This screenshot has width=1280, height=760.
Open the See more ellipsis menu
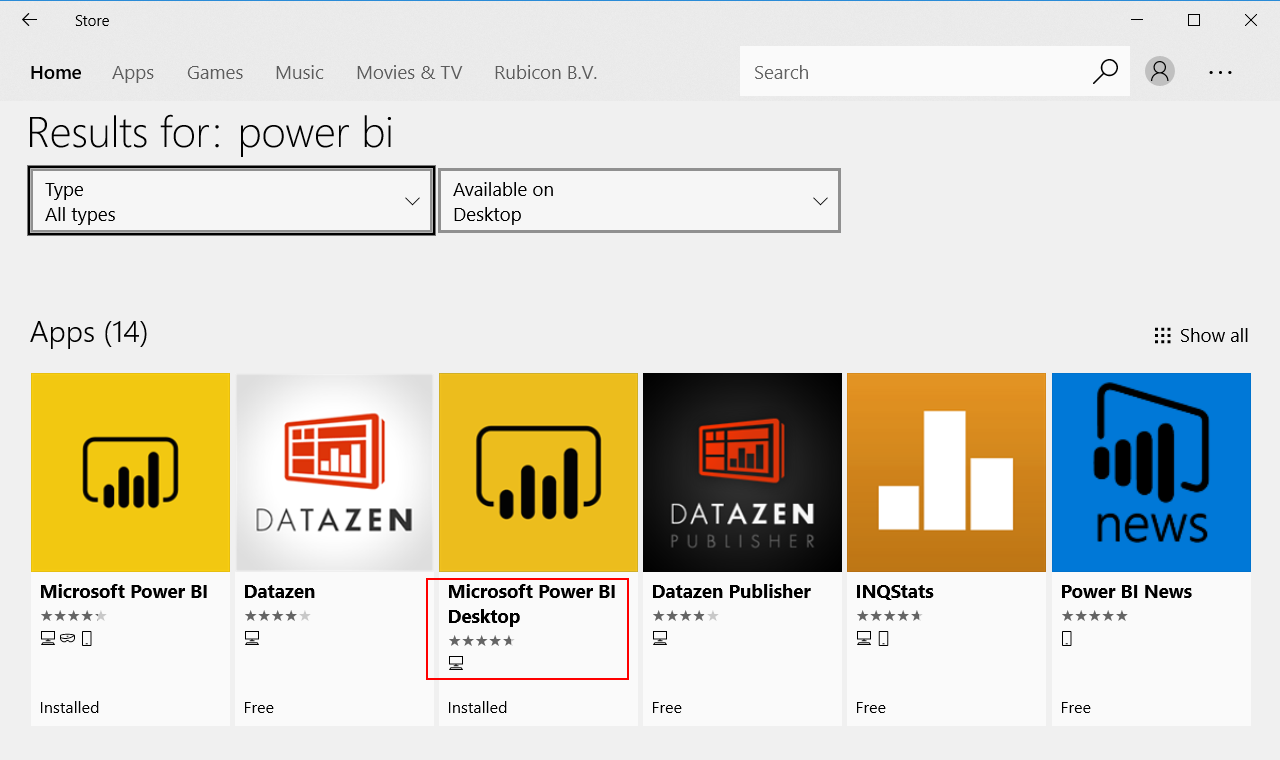(x=1220, y=71)
